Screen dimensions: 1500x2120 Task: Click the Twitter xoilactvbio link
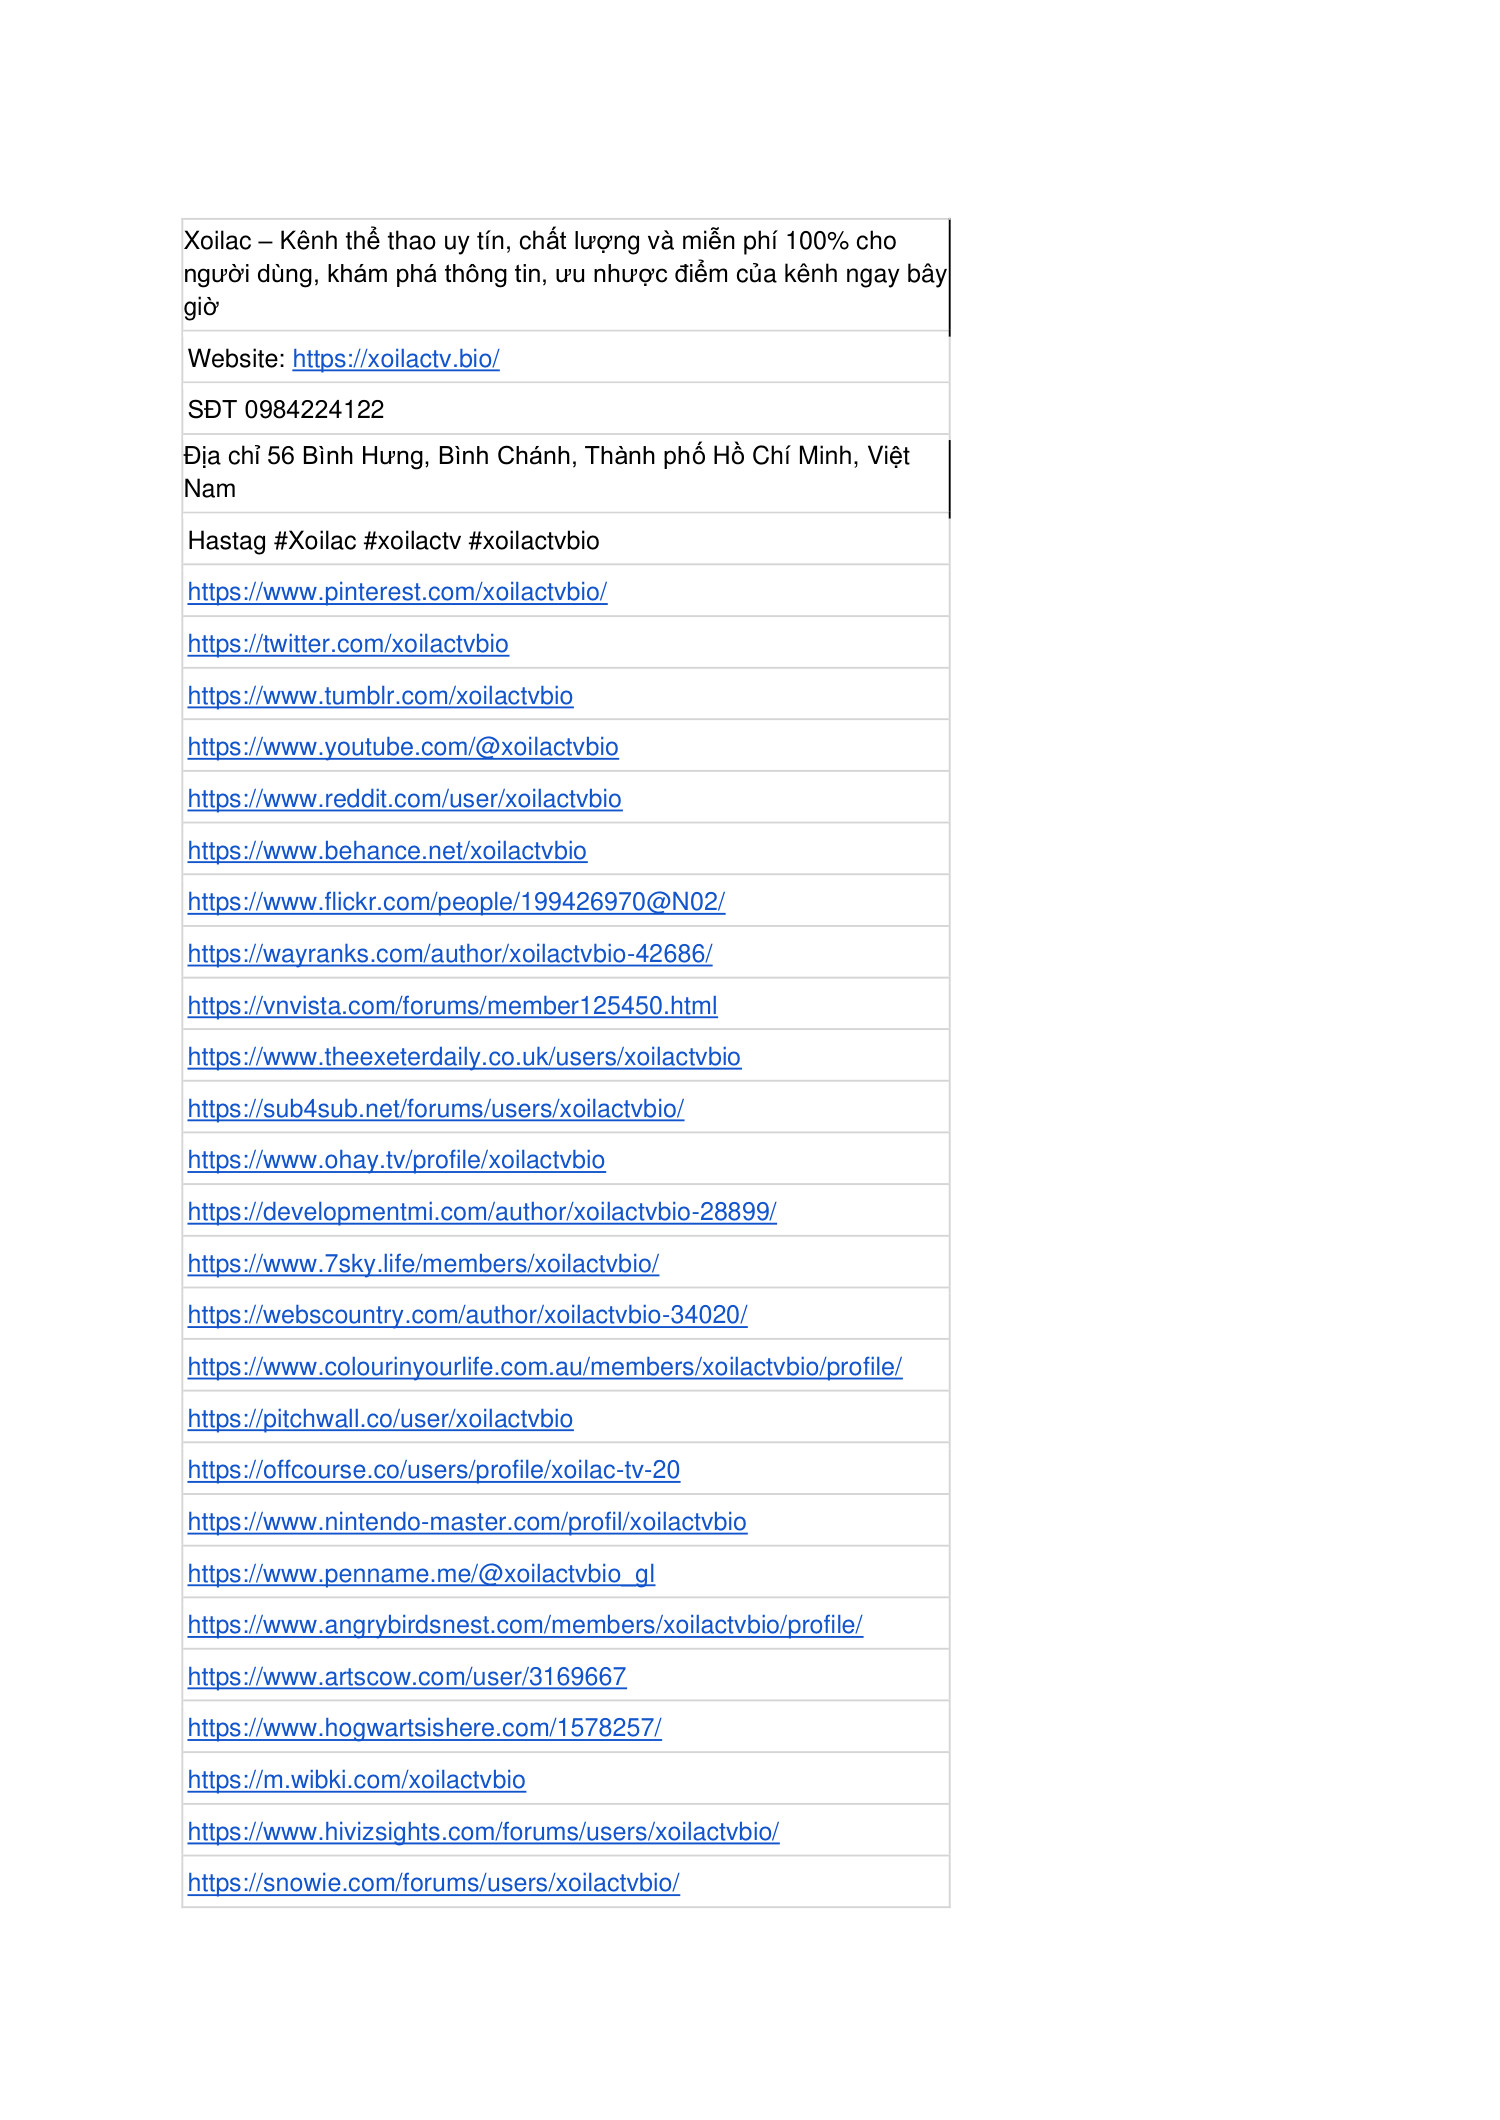point(348,644)
